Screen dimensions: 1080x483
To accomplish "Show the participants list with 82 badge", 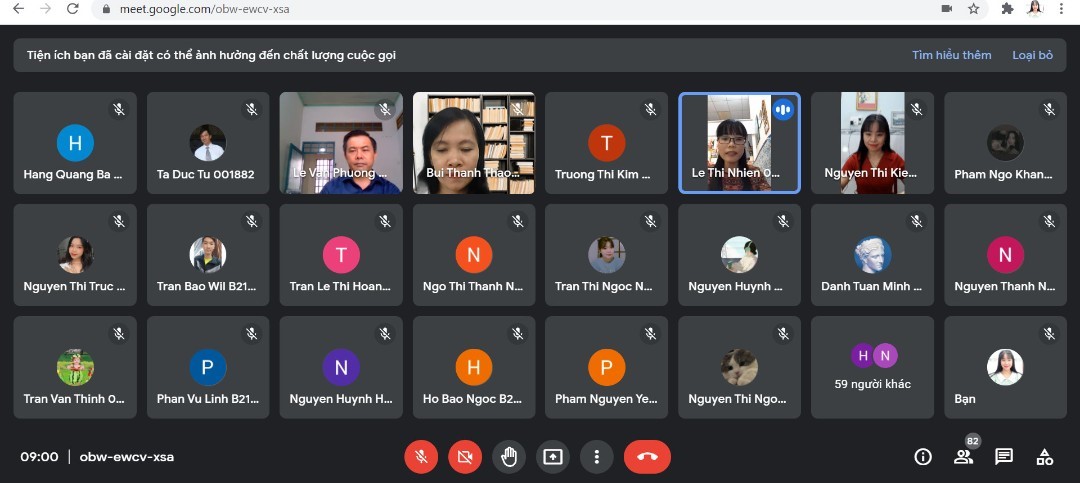I will tap(963, 457).
